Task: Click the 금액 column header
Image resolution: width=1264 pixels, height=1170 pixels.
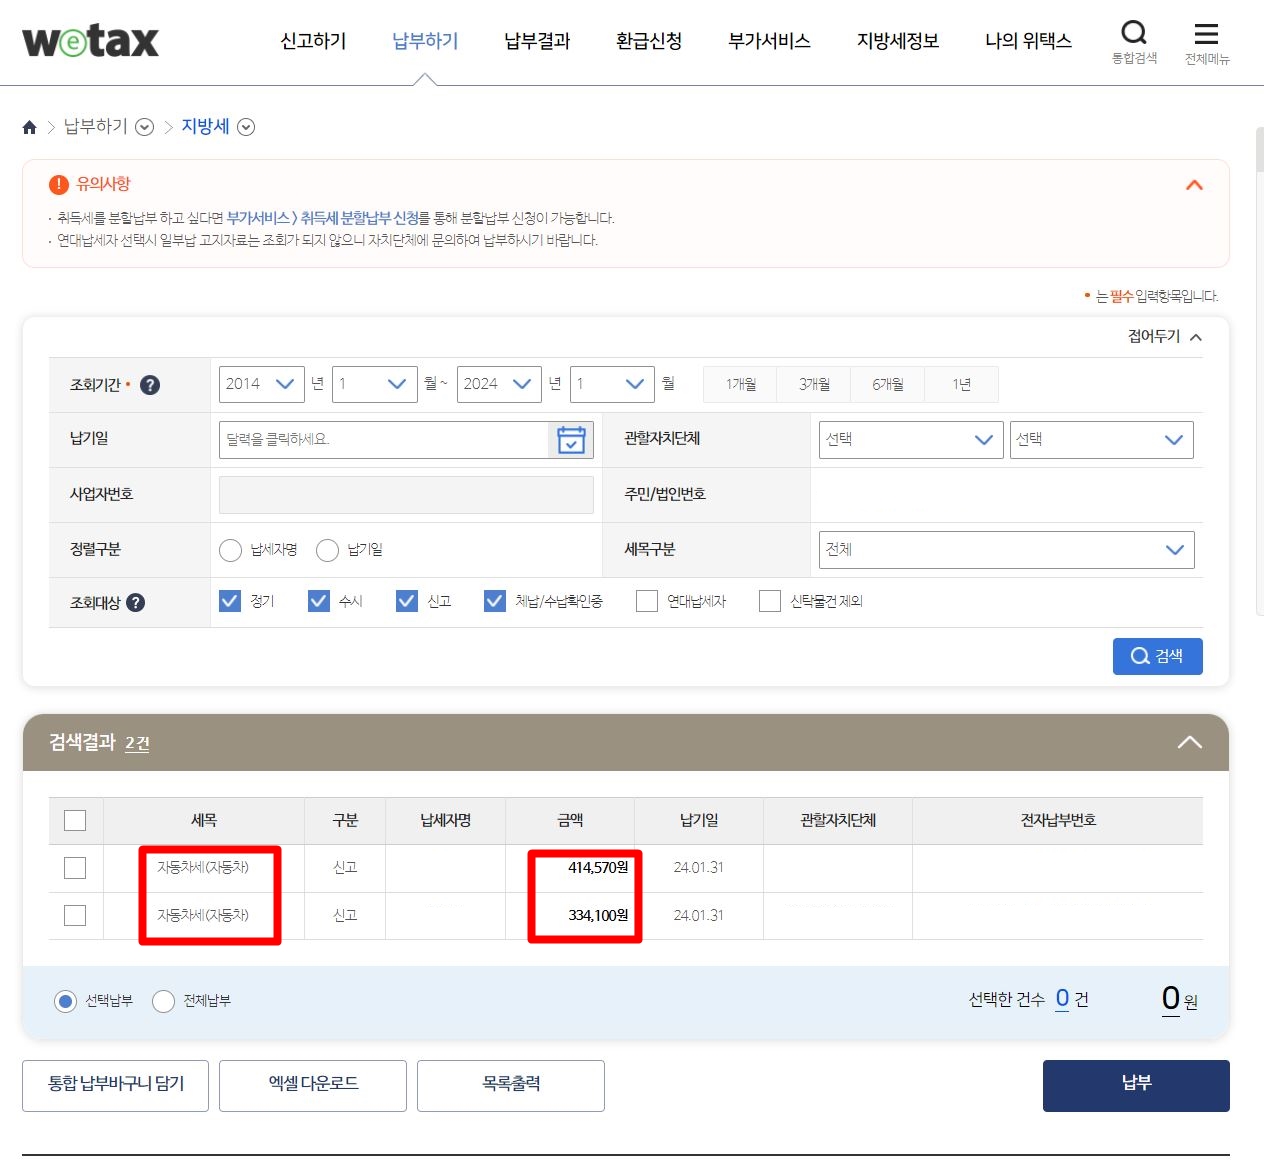Action: [570, 821]
